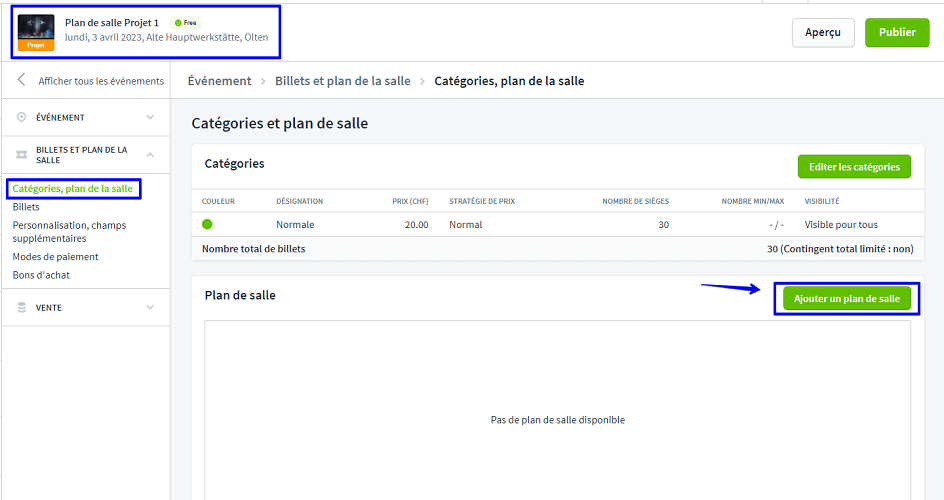Open the event thumbnail labeled Projet
Viewport: 944px width, 500px height.
[x=36, y=32]
